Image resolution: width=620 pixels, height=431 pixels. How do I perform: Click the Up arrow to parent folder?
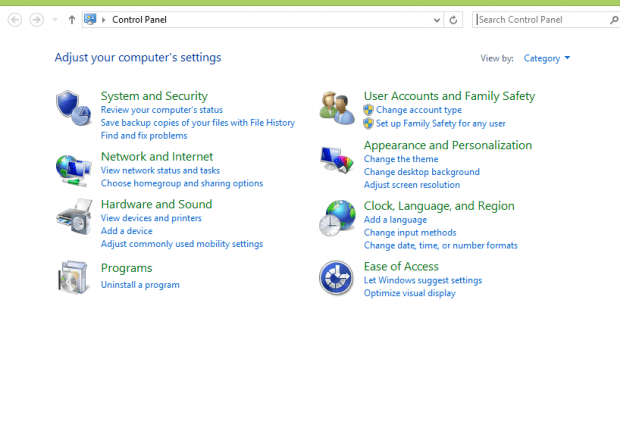[72, 20]
